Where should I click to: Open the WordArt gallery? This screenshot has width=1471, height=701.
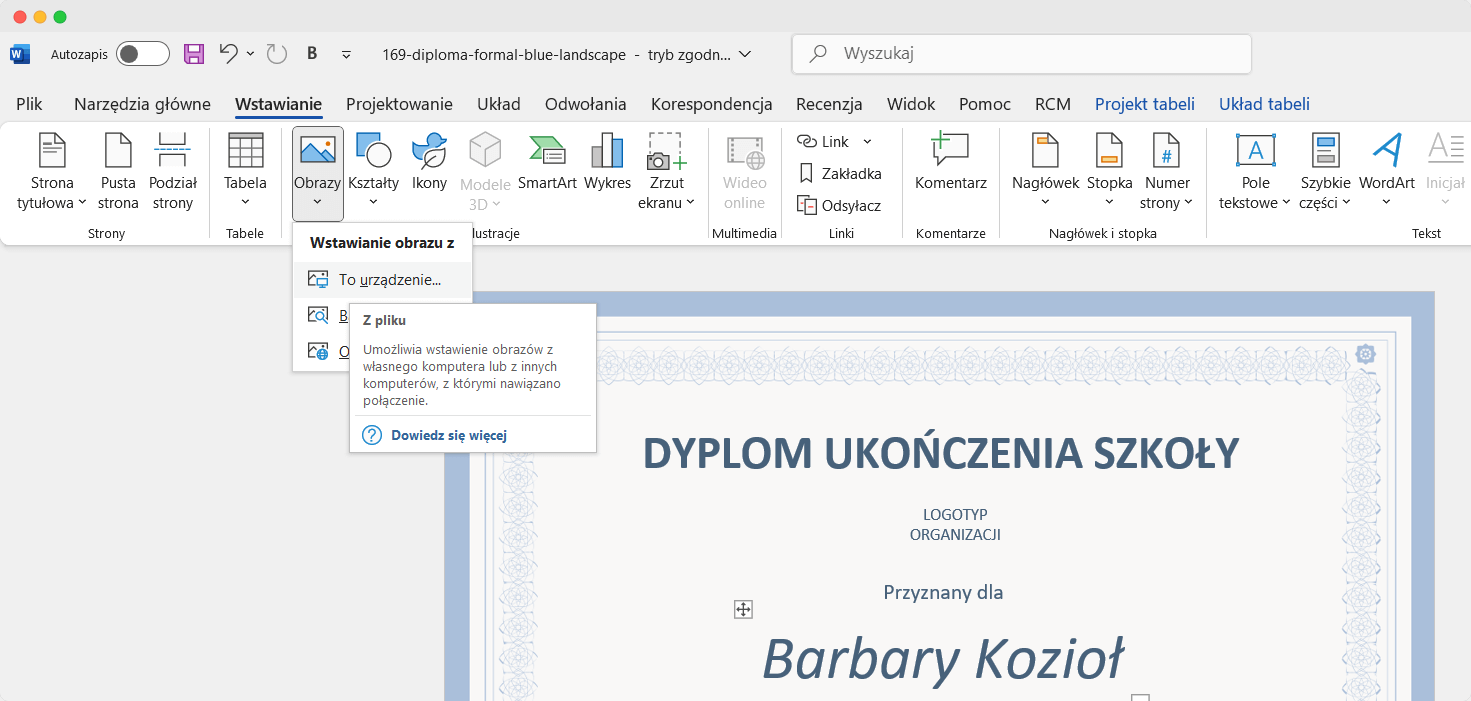(1386, 172)
